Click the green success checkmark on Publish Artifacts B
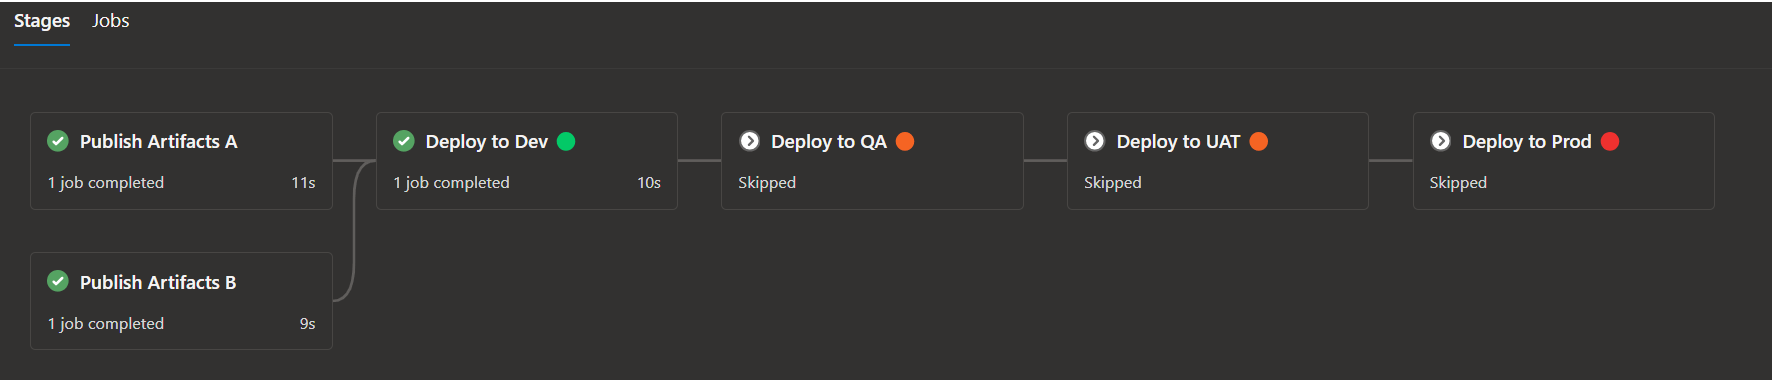The image size is (1772, 380). point(58,281)
